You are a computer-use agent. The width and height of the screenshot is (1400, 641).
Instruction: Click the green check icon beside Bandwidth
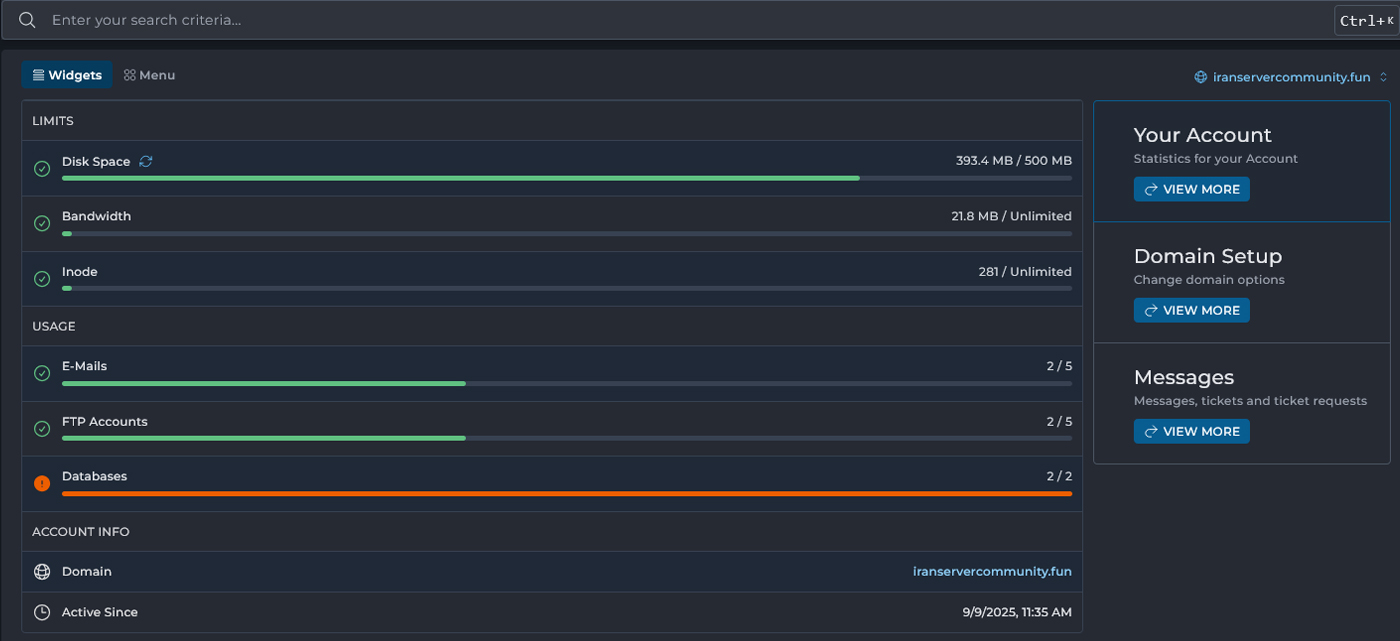click(42, 223)
